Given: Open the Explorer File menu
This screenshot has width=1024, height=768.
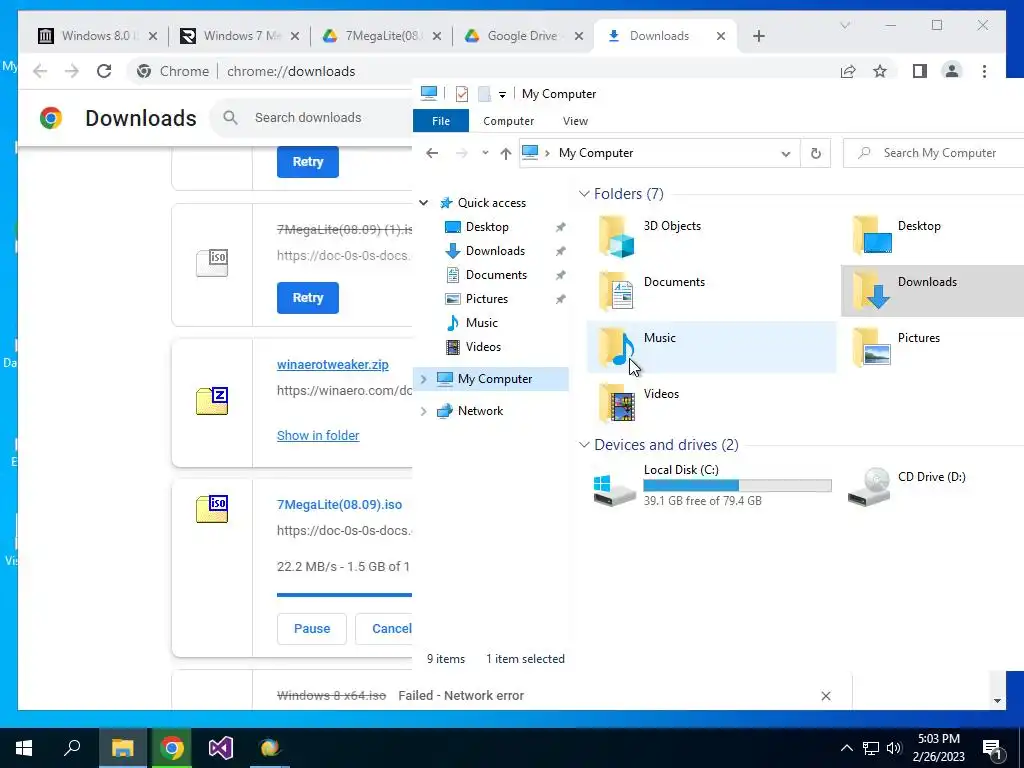Looking at the screenshot, I should click(441, 121).
